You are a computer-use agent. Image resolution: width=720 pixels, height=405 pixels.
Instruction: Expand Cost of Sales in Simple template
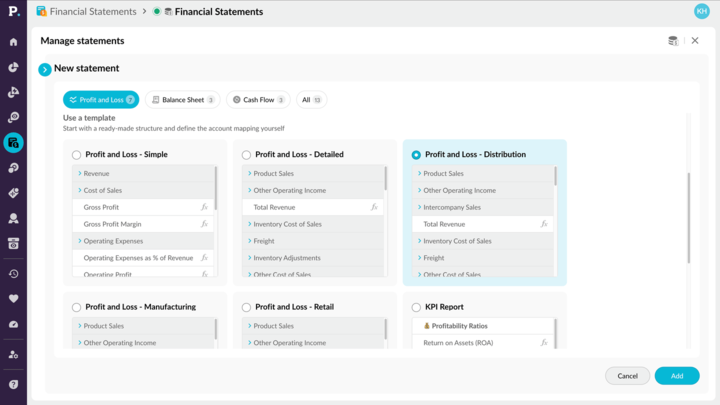click(79, 190)
